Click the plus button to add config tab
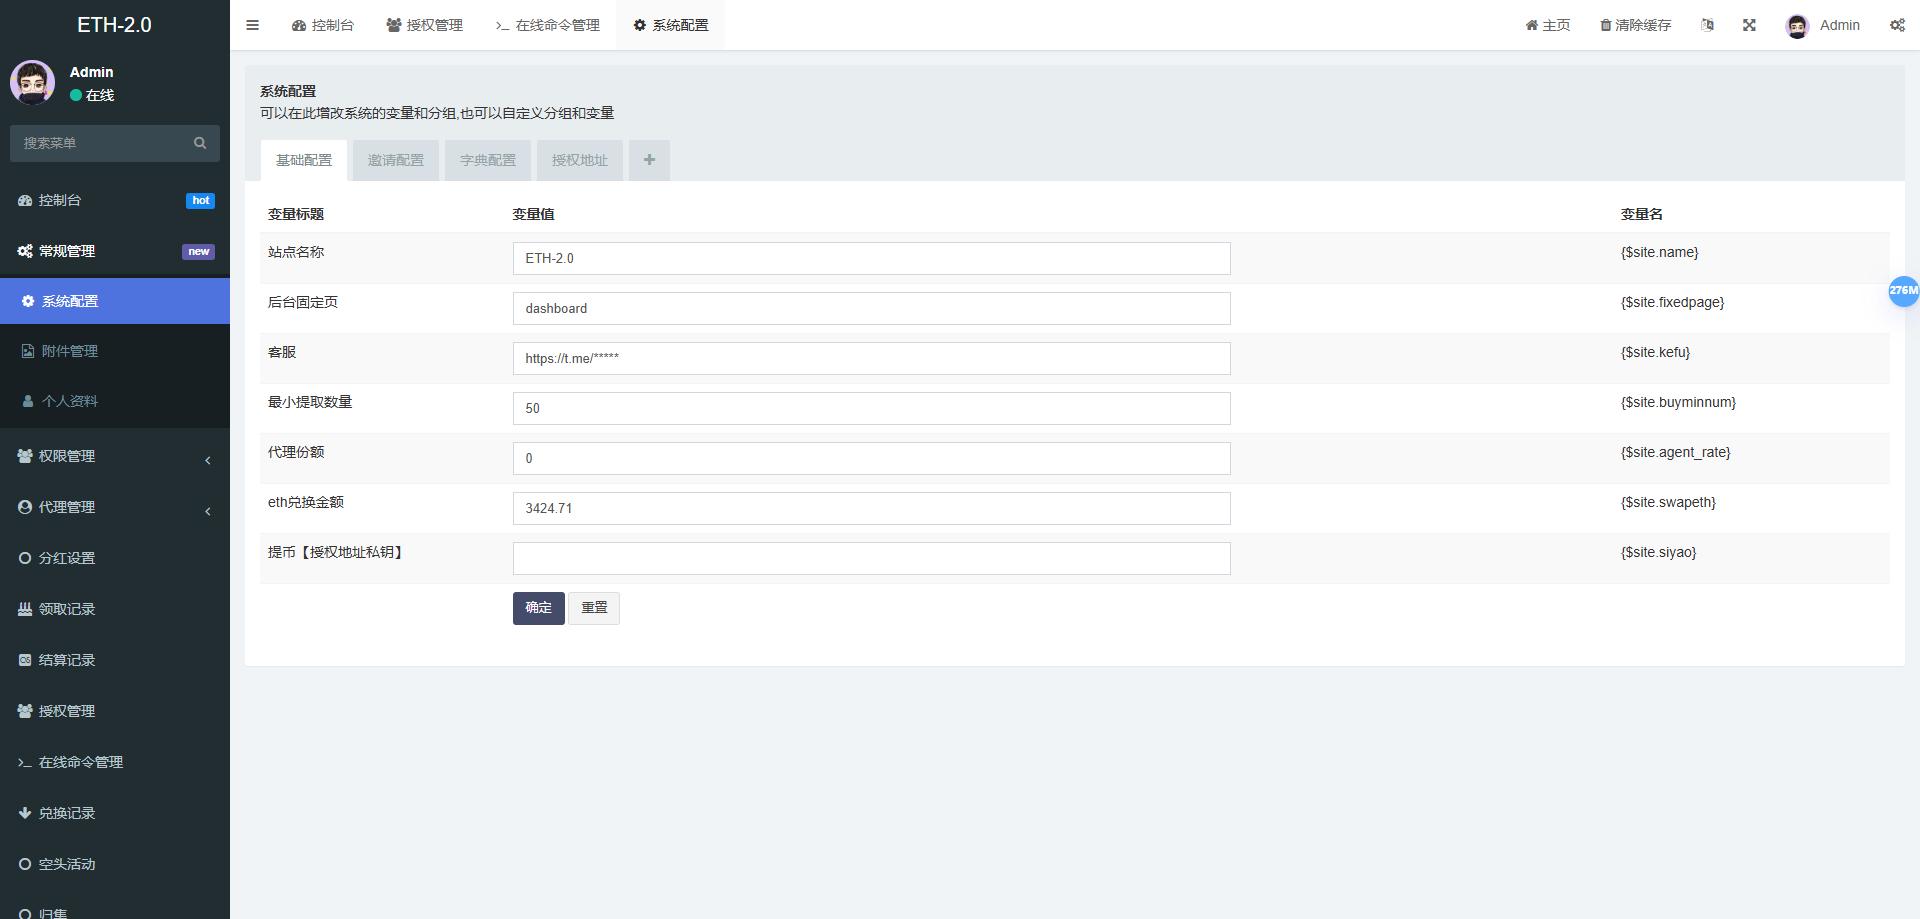The image size is (1920, 919). (649, 160)
